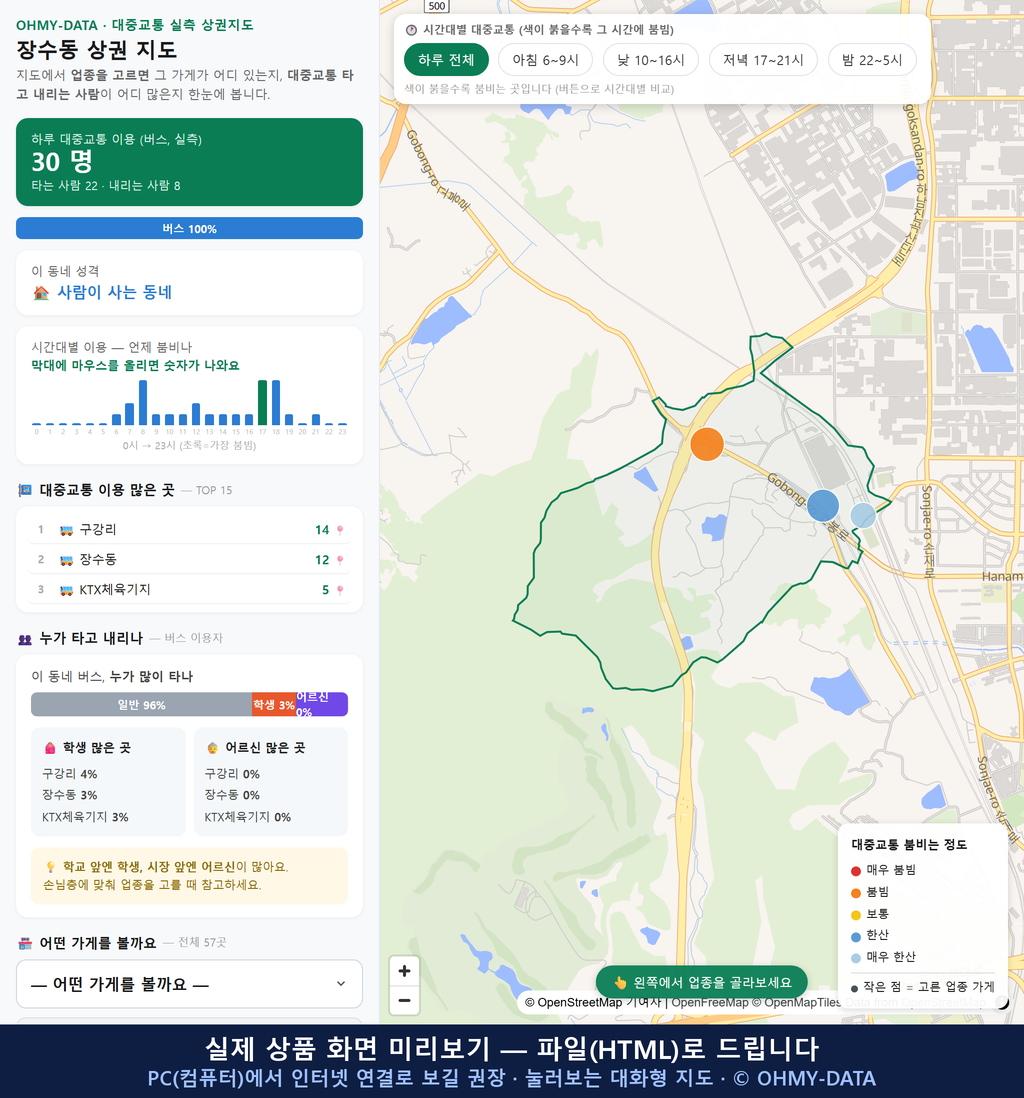
Task: Click the map pin icon for KTX체육기지
Action: pyautogui.click(x=340, y=590)
